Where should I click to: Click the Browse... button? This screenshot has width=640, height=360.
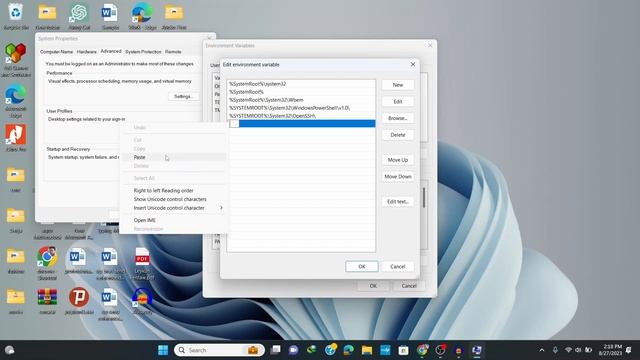[398, 118]
